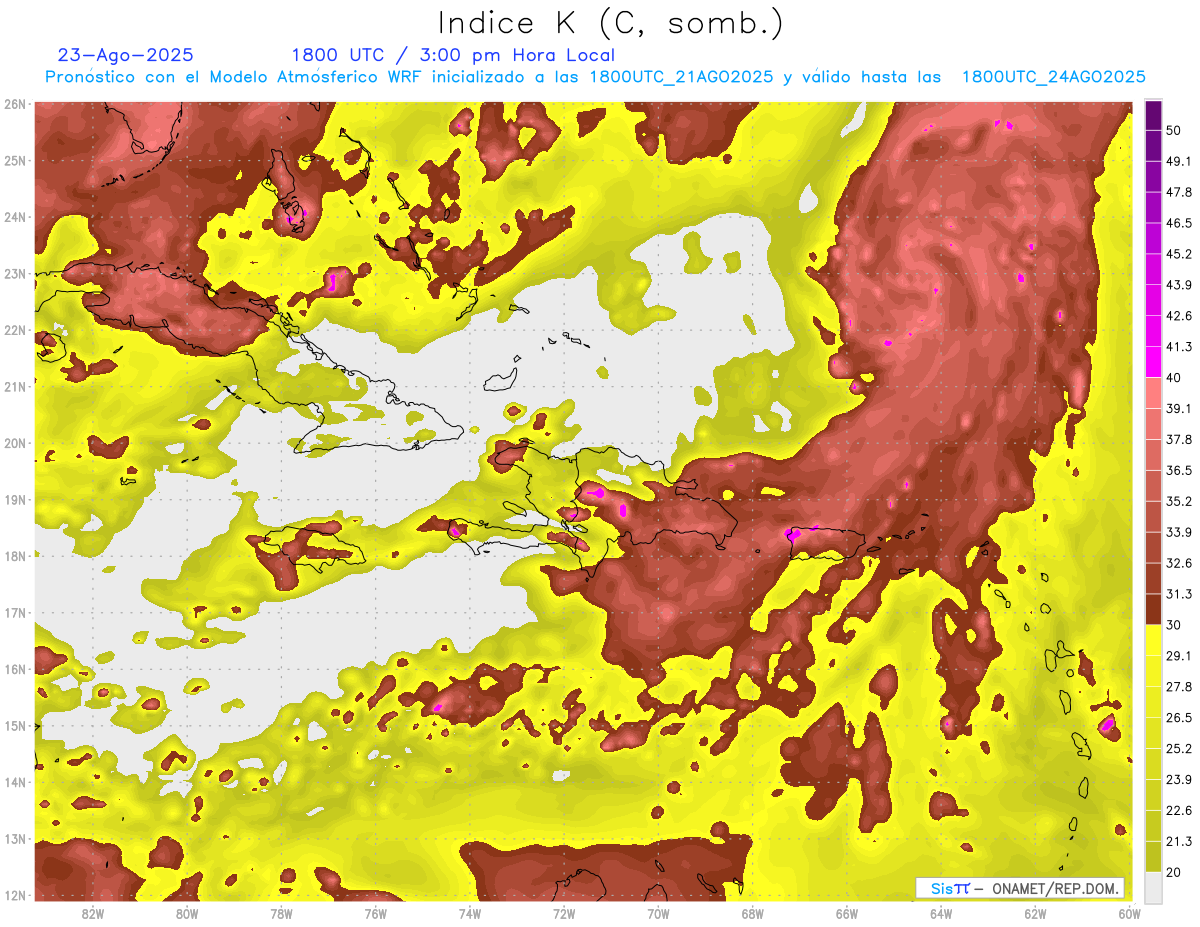1200x927 pixels.
Task: Click the colorbar value '31.3'
Action: 1178,594
